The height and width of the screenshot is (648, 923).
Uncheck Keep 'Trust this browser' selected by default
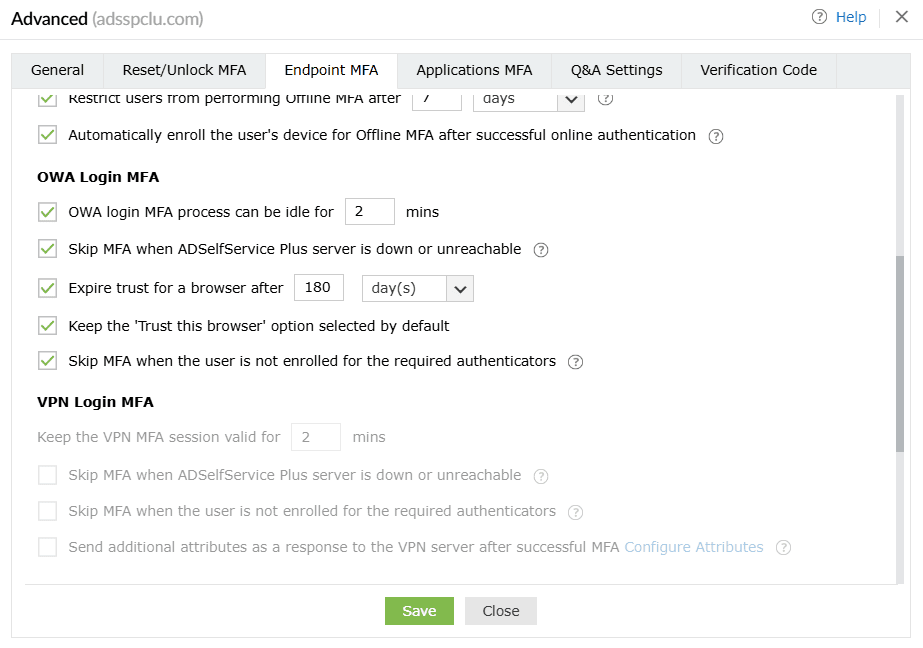tap(47, 326)
